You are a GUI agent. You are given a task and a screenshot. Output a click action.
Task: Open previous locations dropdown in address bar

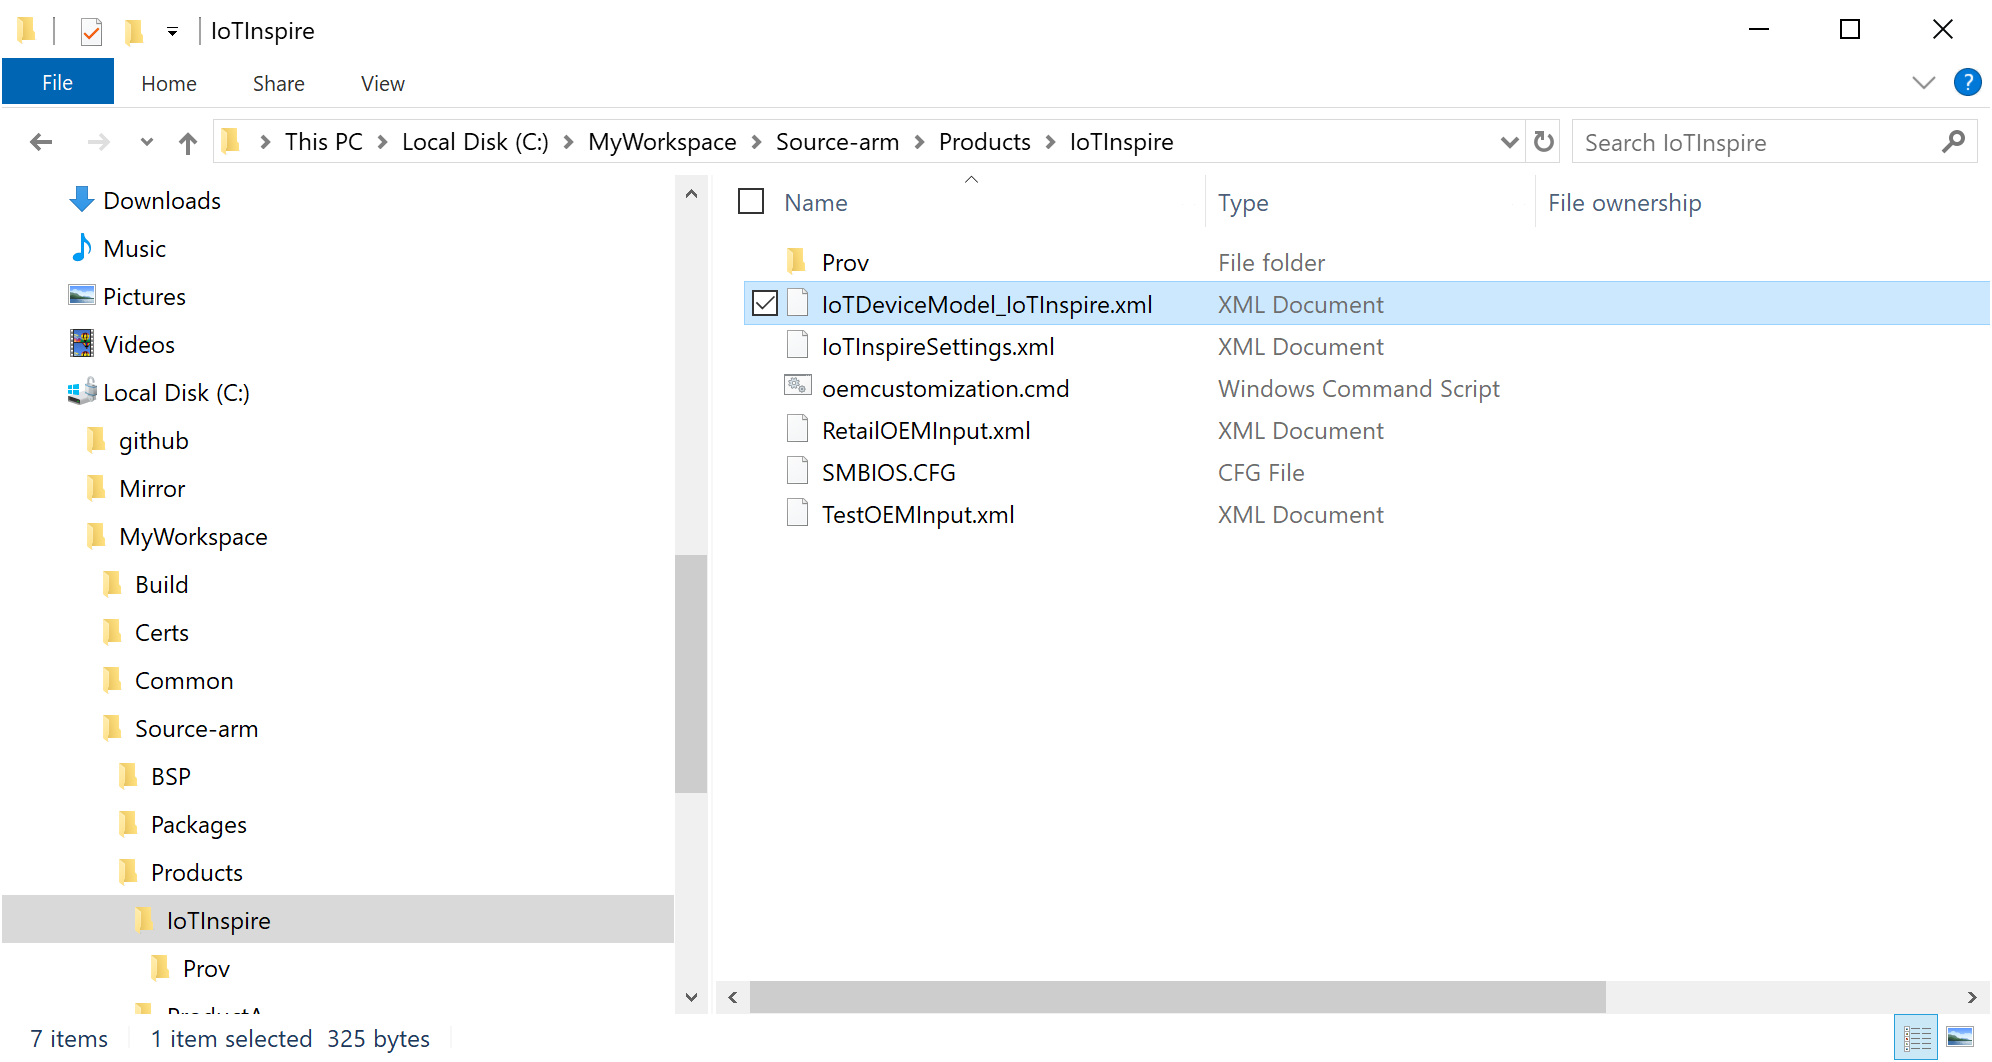[1509, 141]
